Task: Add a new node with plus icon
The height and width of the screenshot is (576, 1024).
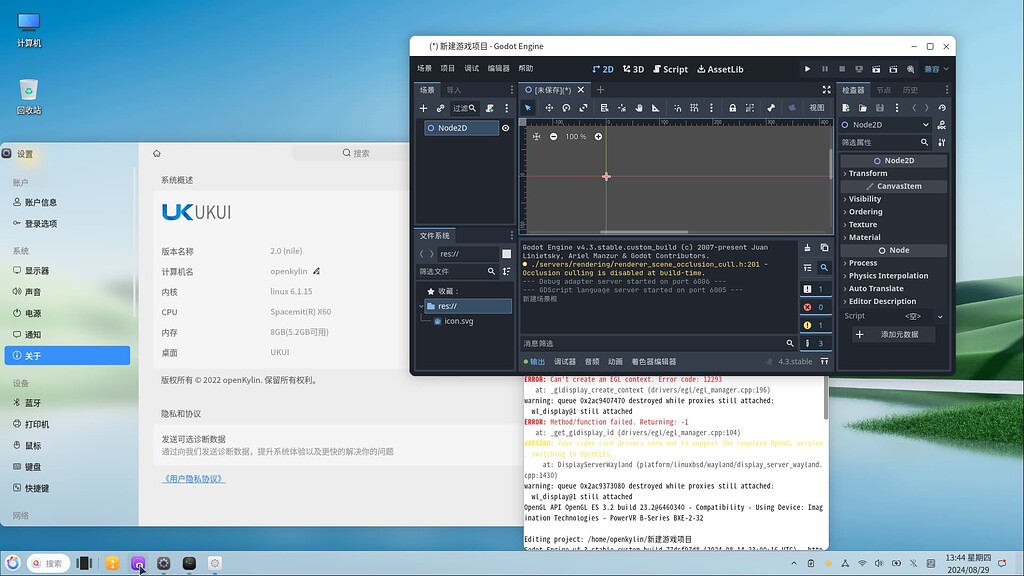Action: click(423, 108)
